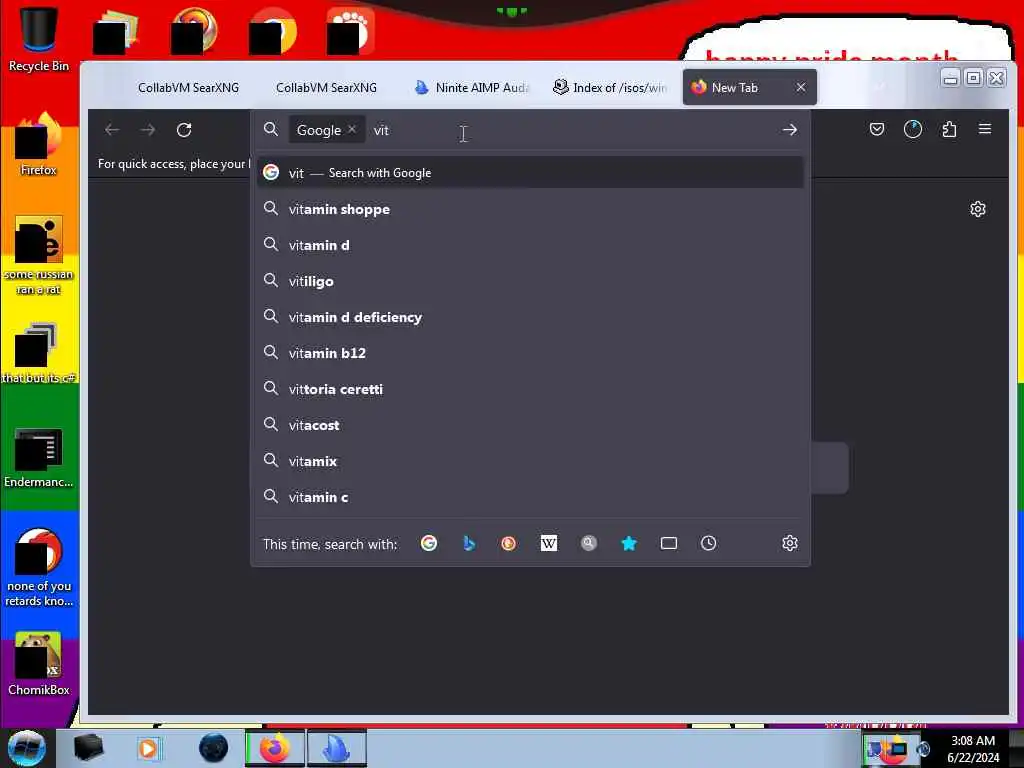Select the 'vitamin d' suggestion

[x=530, y=245]
